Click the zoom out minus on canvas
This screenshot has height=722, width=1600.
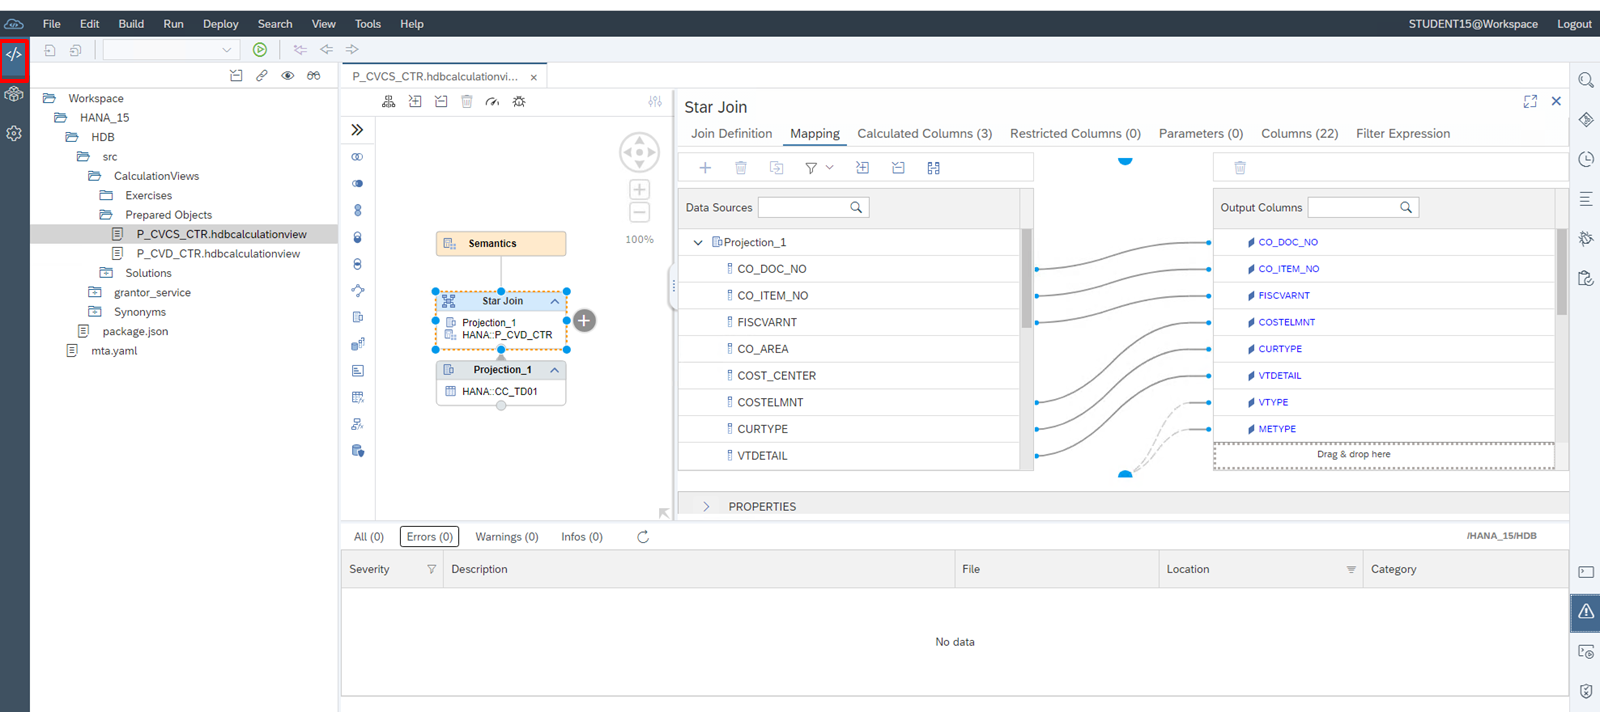click(x=640, y=213)
